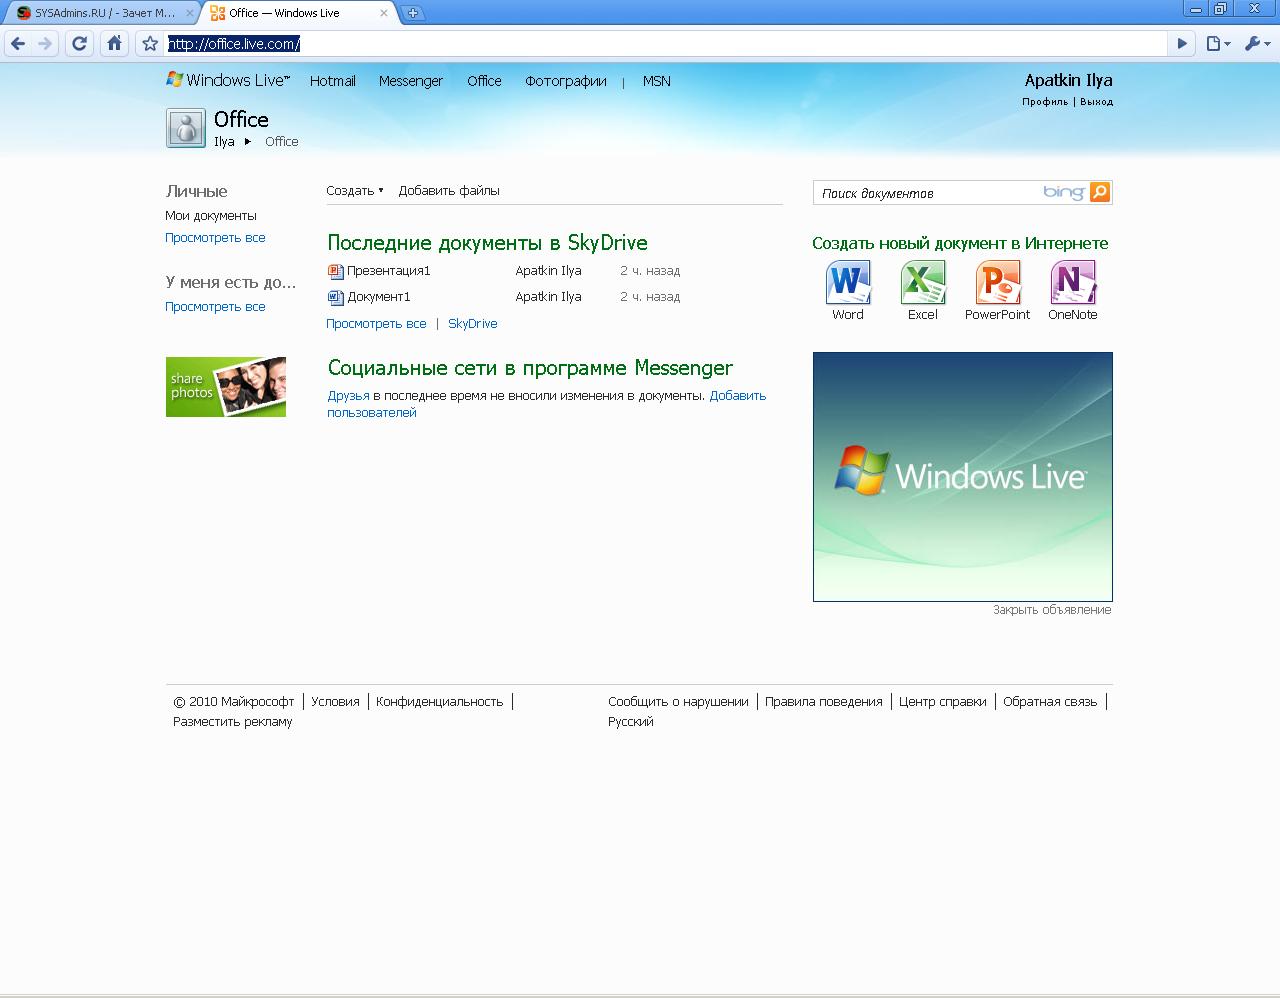Select the Office — Windows Live tab
The height and width of the screenshot is (998, 1280).
pos(297,13)
